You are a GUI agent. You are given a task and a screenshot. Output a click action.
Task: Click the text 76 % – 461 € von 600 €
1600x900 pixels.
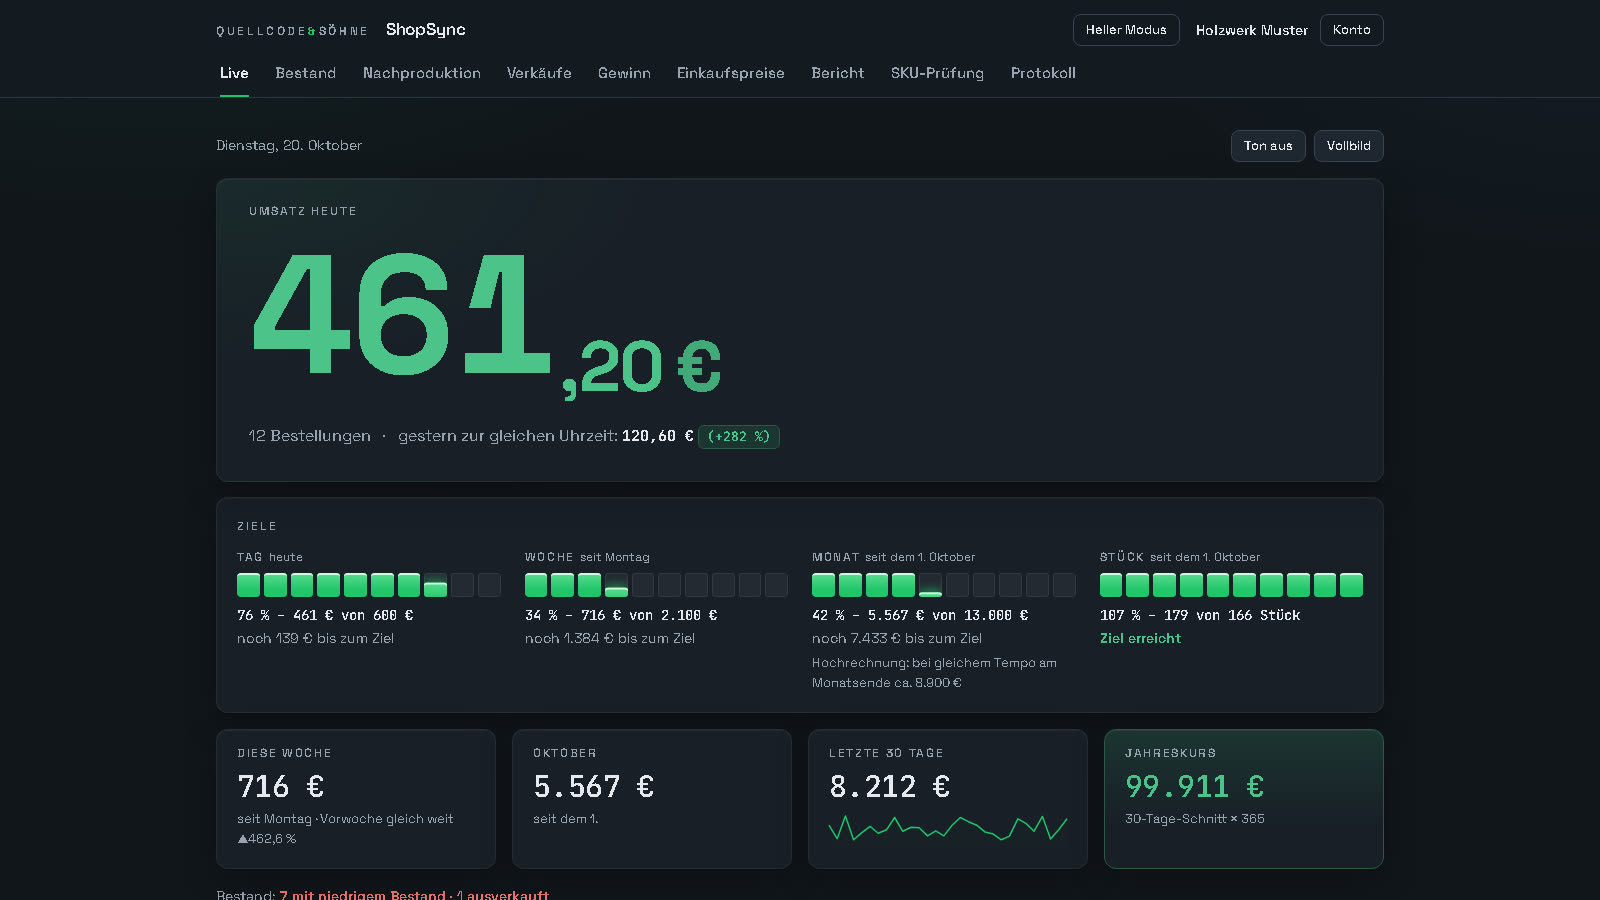point(325,615)
